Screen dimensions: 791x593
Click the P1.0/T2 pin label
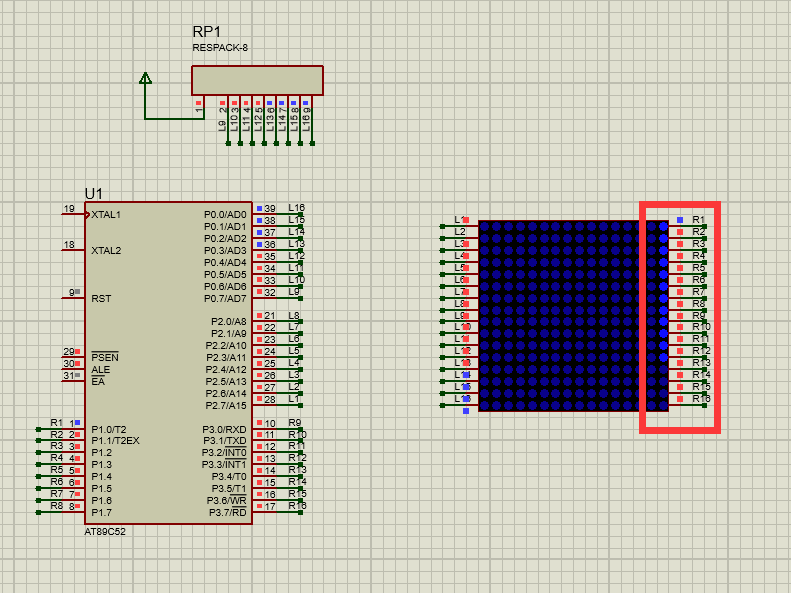tap(108, 430)
